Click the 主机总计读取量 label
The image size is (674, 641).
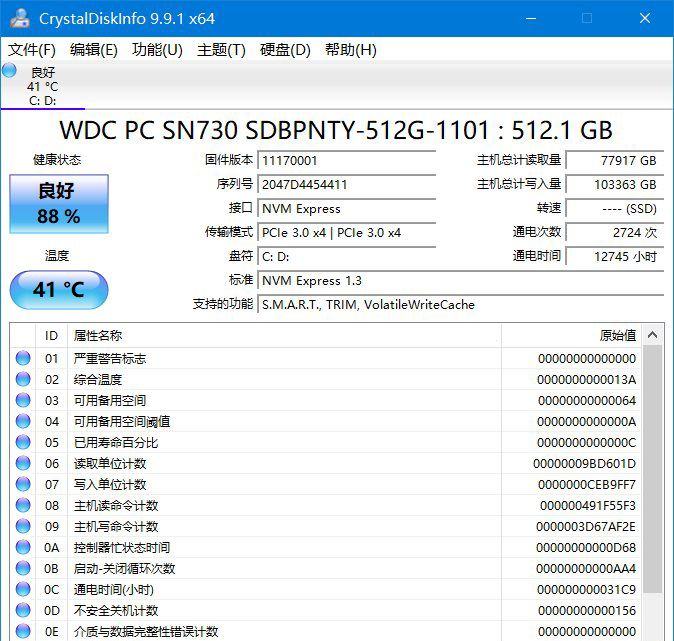click(x=519, y=160)
